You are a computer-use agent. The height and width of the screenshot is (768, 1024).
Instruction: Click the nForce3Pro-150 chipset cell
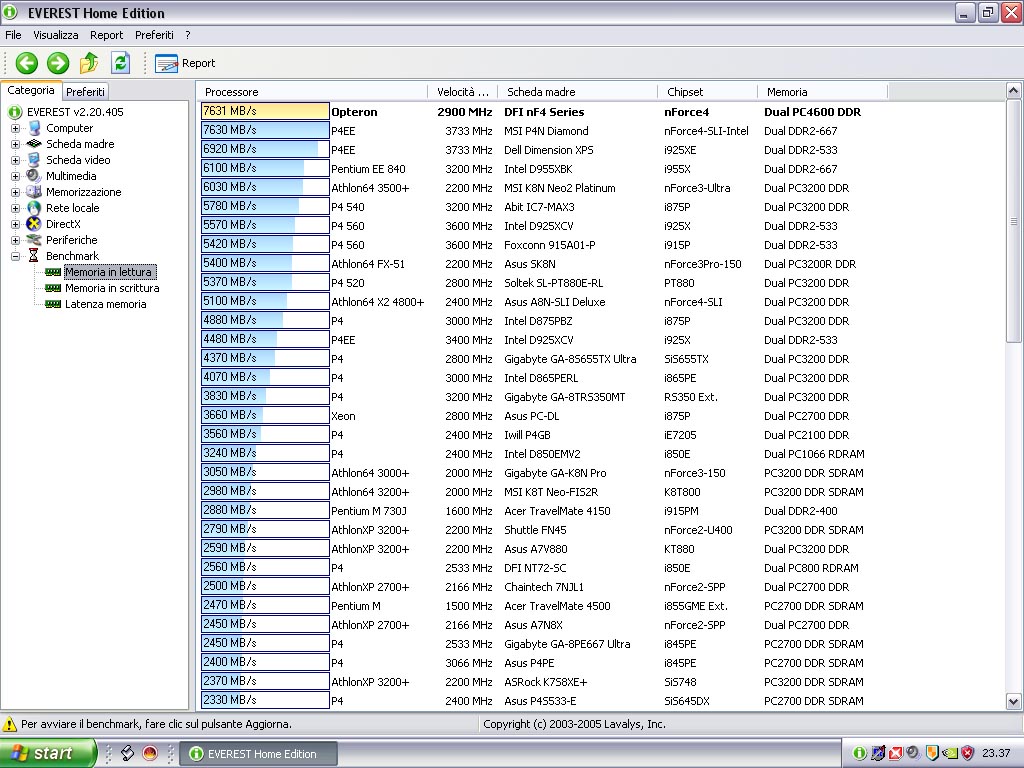703,264
